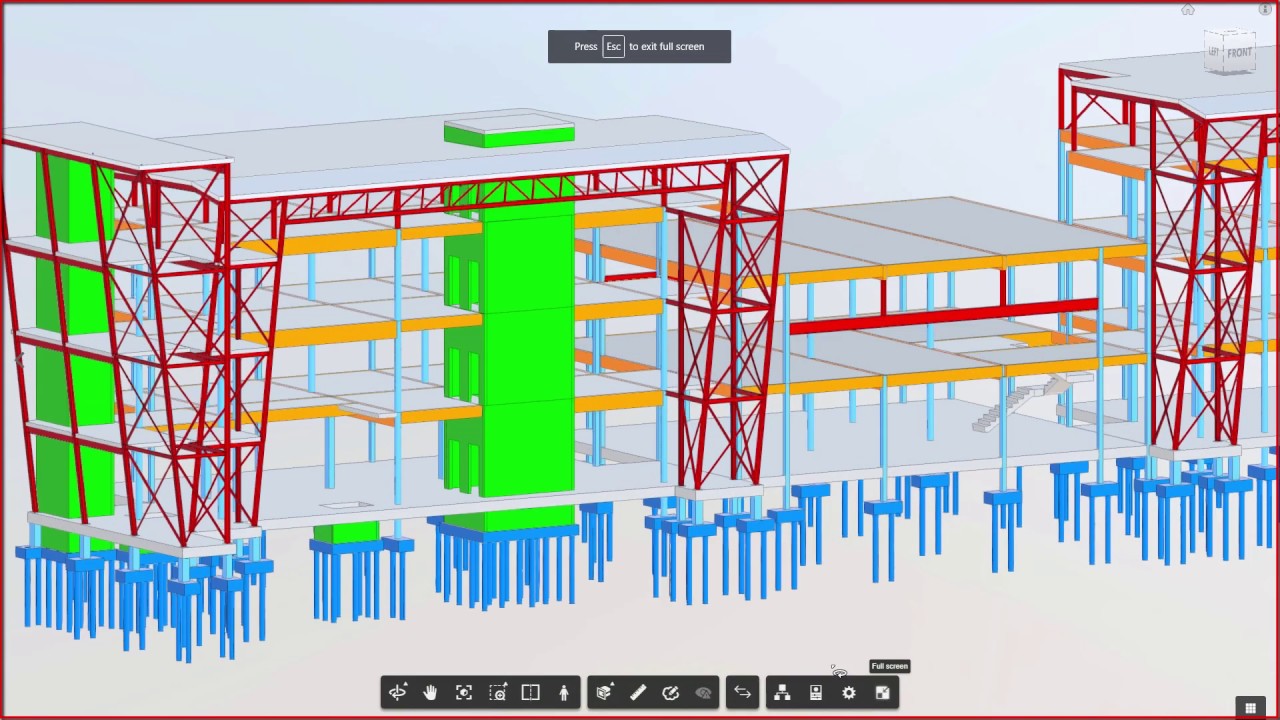This screenshot has width=1280, height=720.
Task: Toggle the split view mode
Action: coord(530,692)
